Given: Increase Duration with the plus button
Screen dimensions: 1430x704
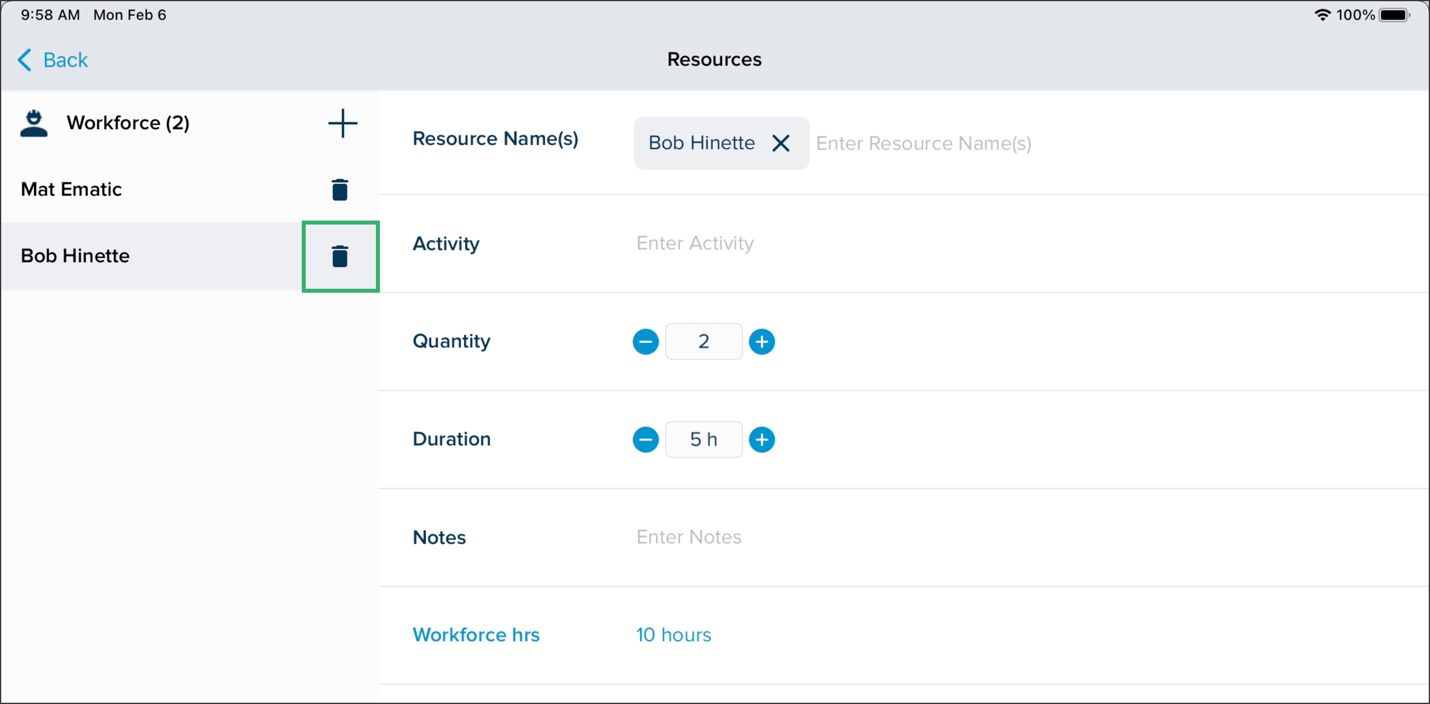Looking at the screenshot, I should [762, 440].
